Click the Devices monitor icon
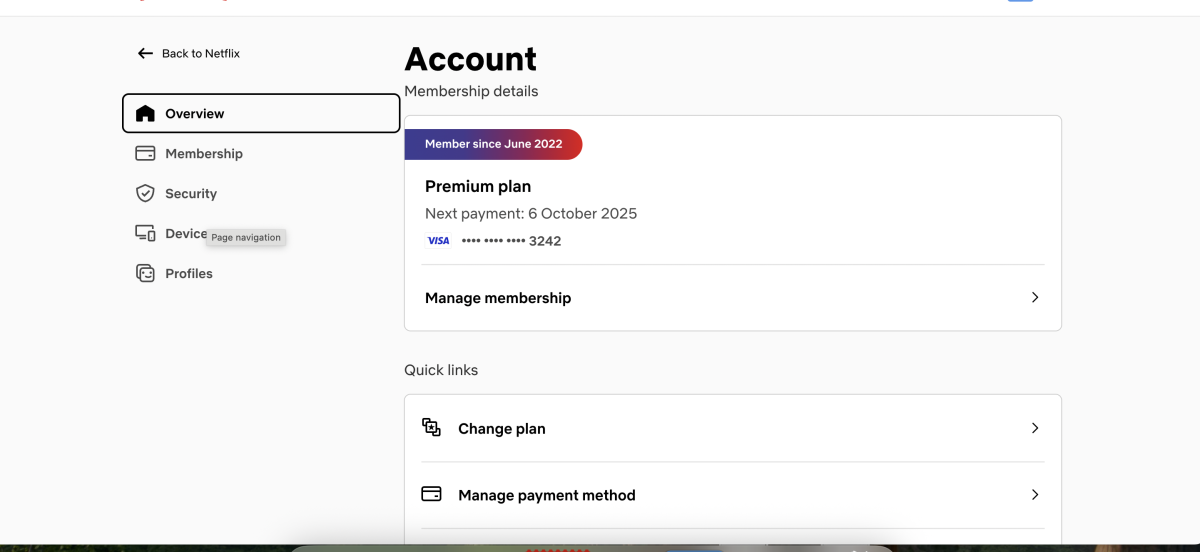Image resolution: width=1200 pixels, height=552 pixels. point(145,233)
